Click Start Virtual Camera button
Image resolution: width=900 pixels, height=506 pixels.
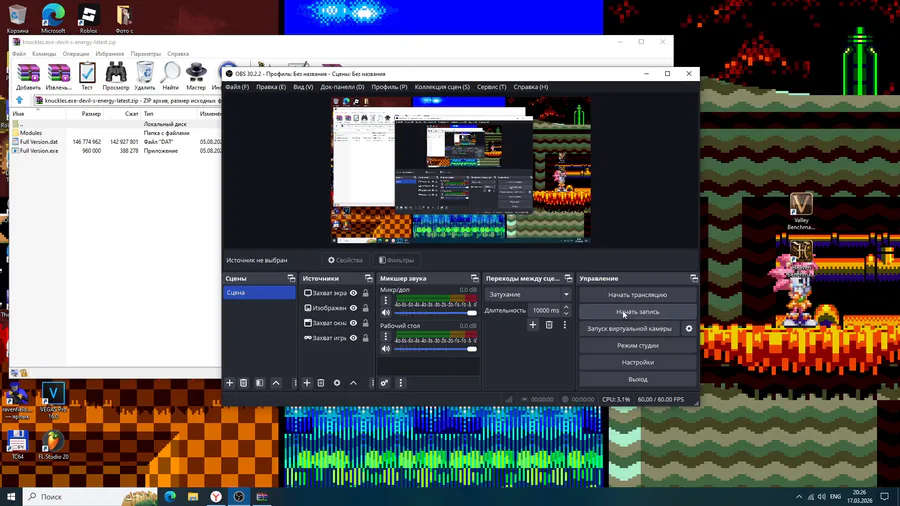629,329
